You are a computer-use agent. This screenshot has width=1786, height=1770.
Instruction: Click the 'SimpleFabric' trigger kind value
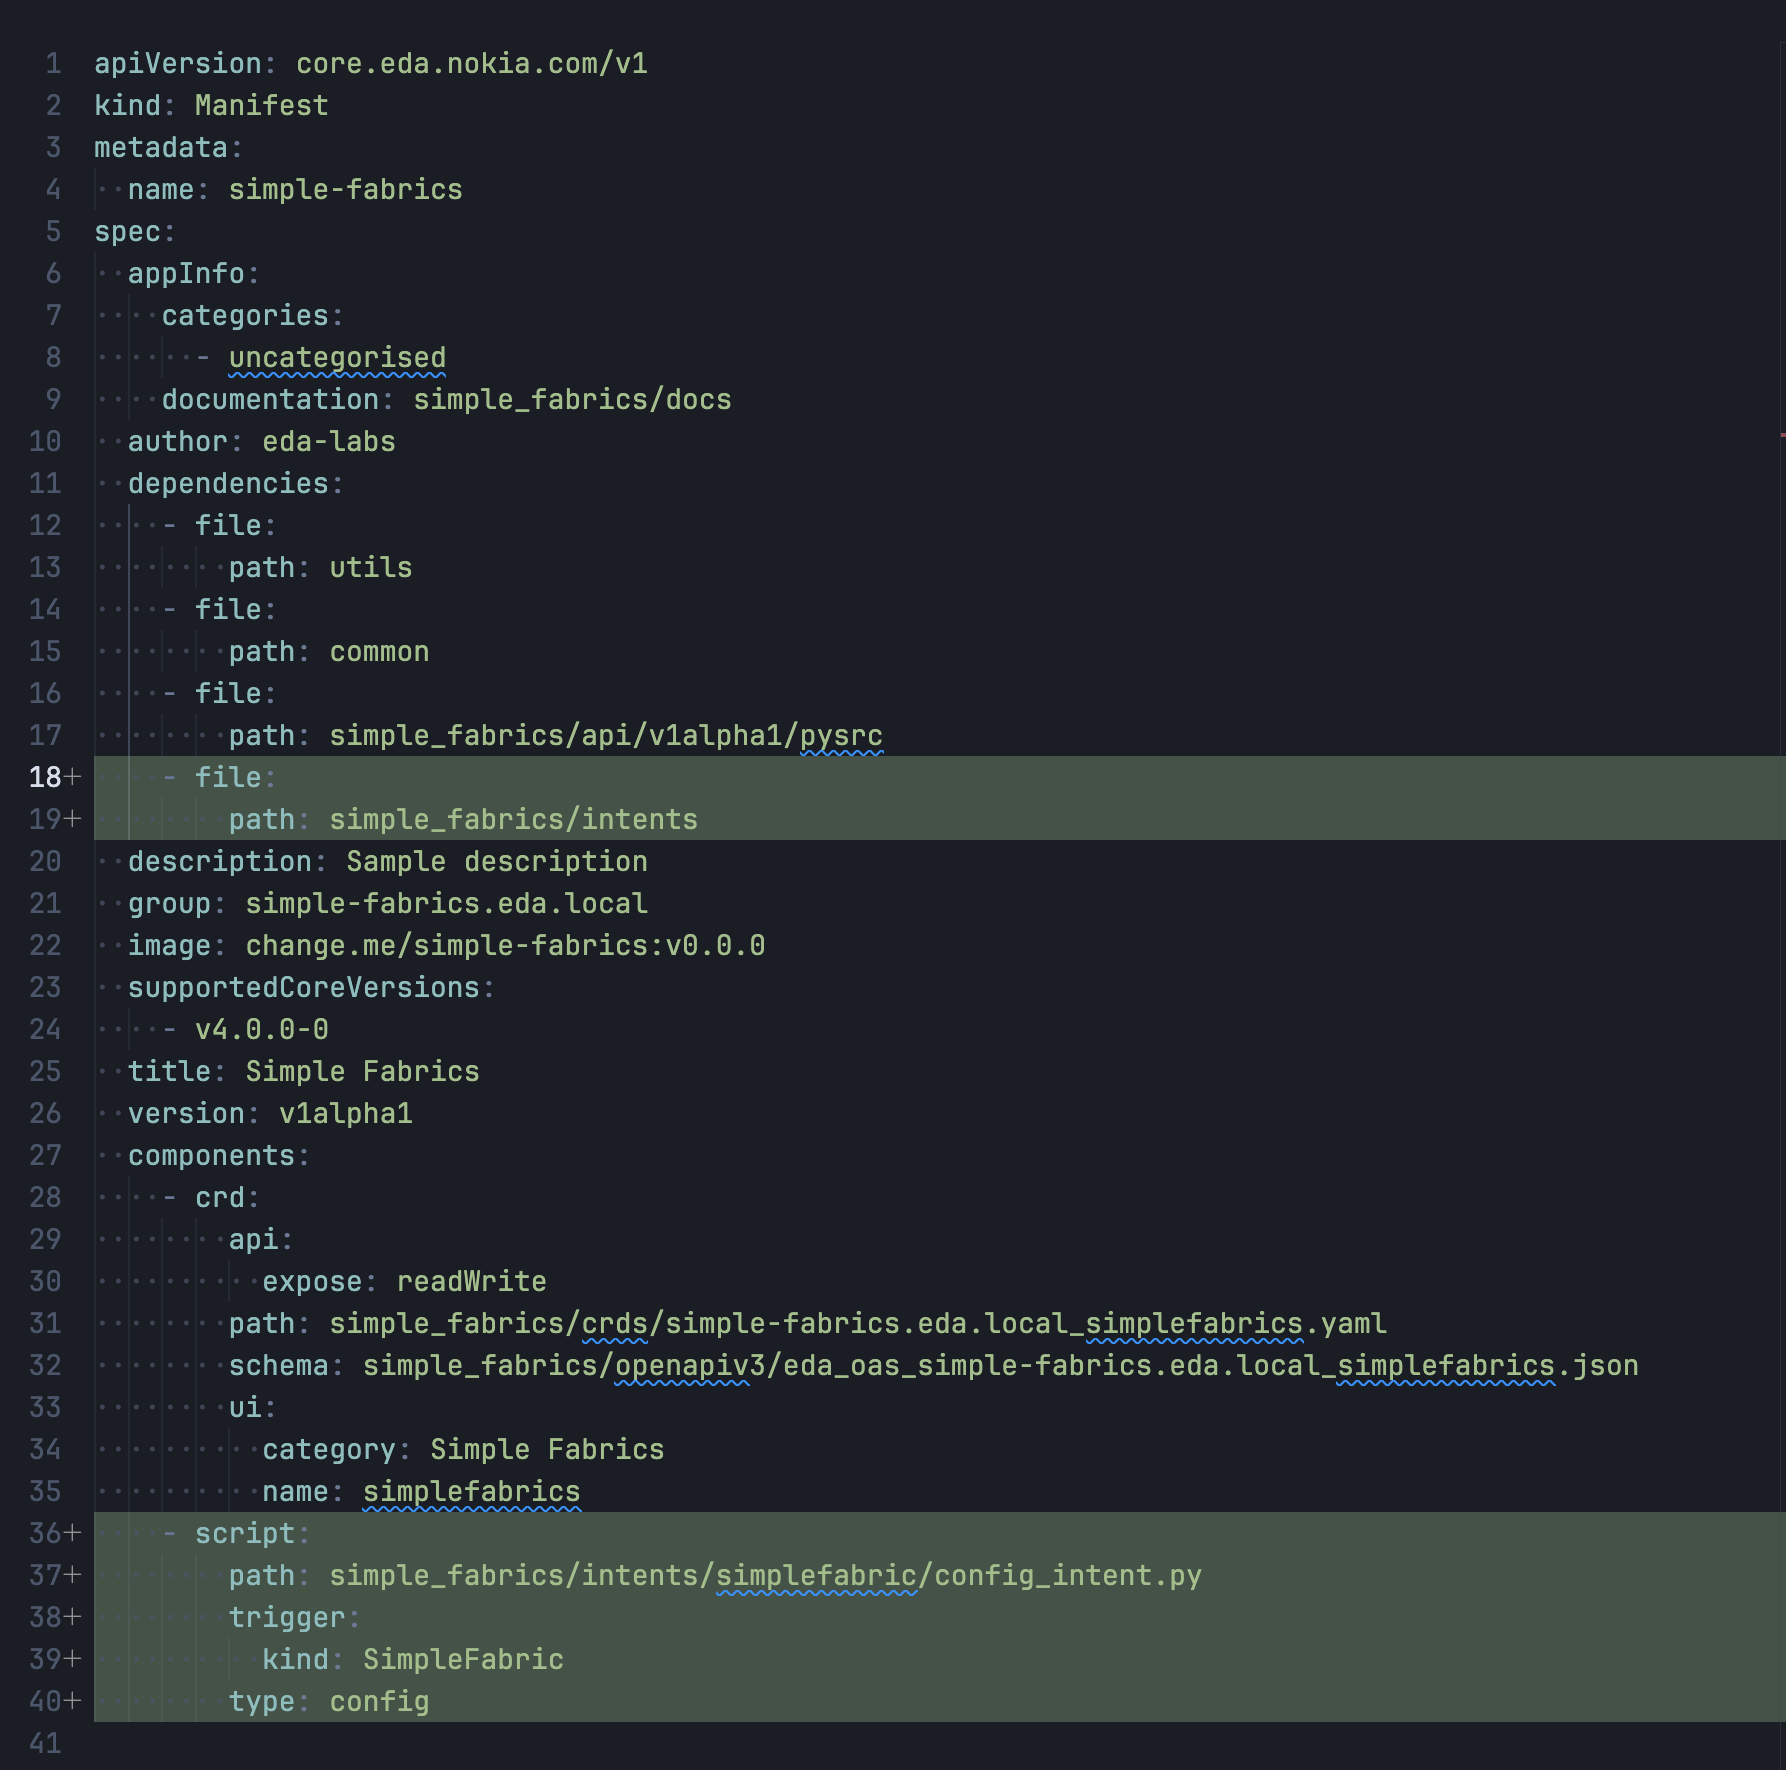463,1659
